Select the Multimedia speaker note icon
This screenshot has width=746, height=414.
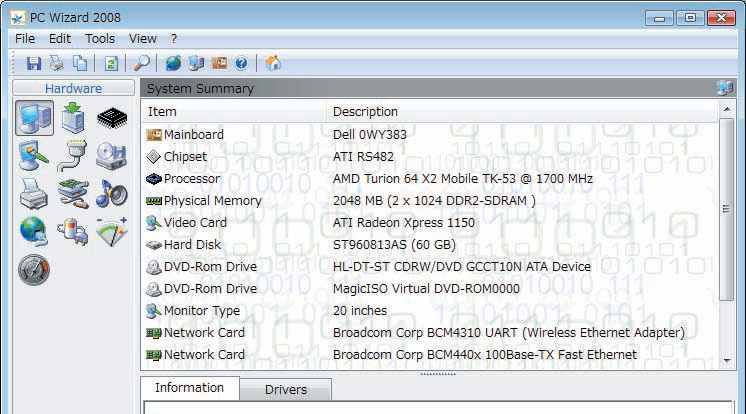coord(112,194)
